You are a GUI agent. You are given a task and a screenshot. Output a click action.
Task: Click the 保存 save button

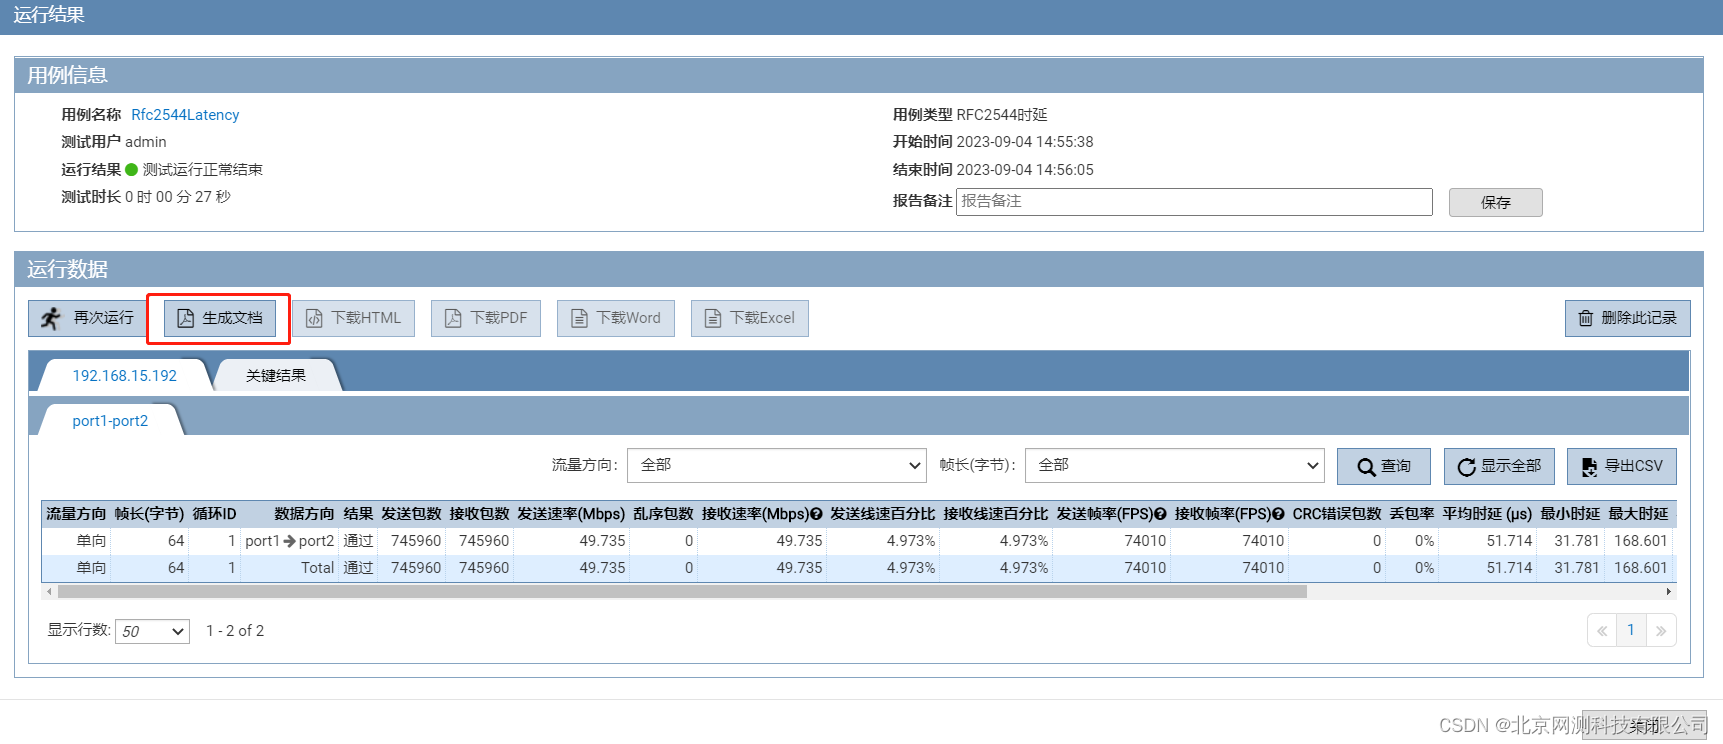[1496, 202]
